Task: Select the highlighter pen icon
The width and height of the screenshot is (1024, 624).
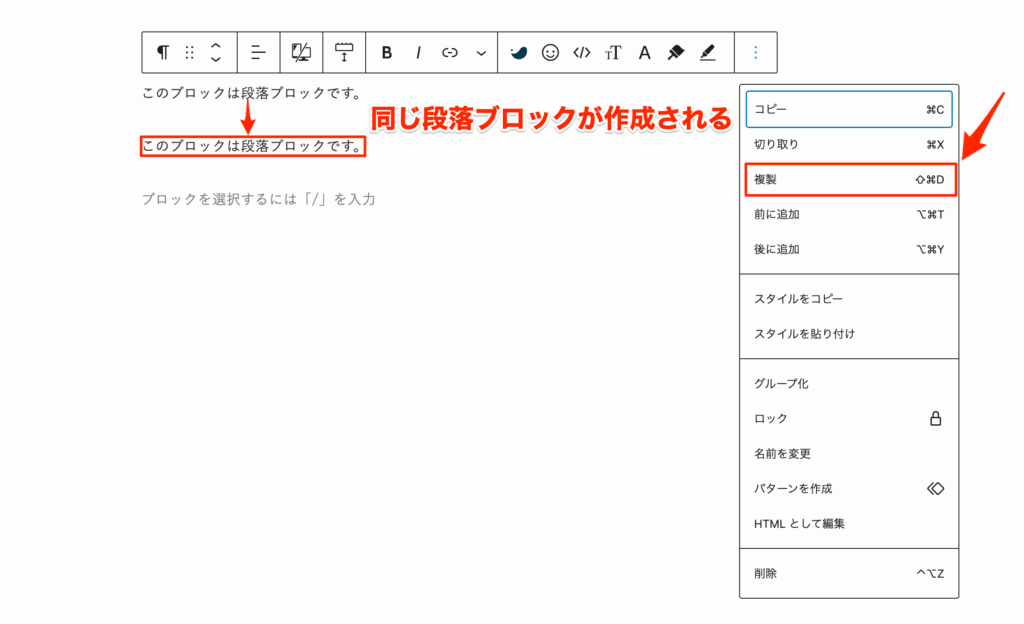Action: click(x=708, y=52)
